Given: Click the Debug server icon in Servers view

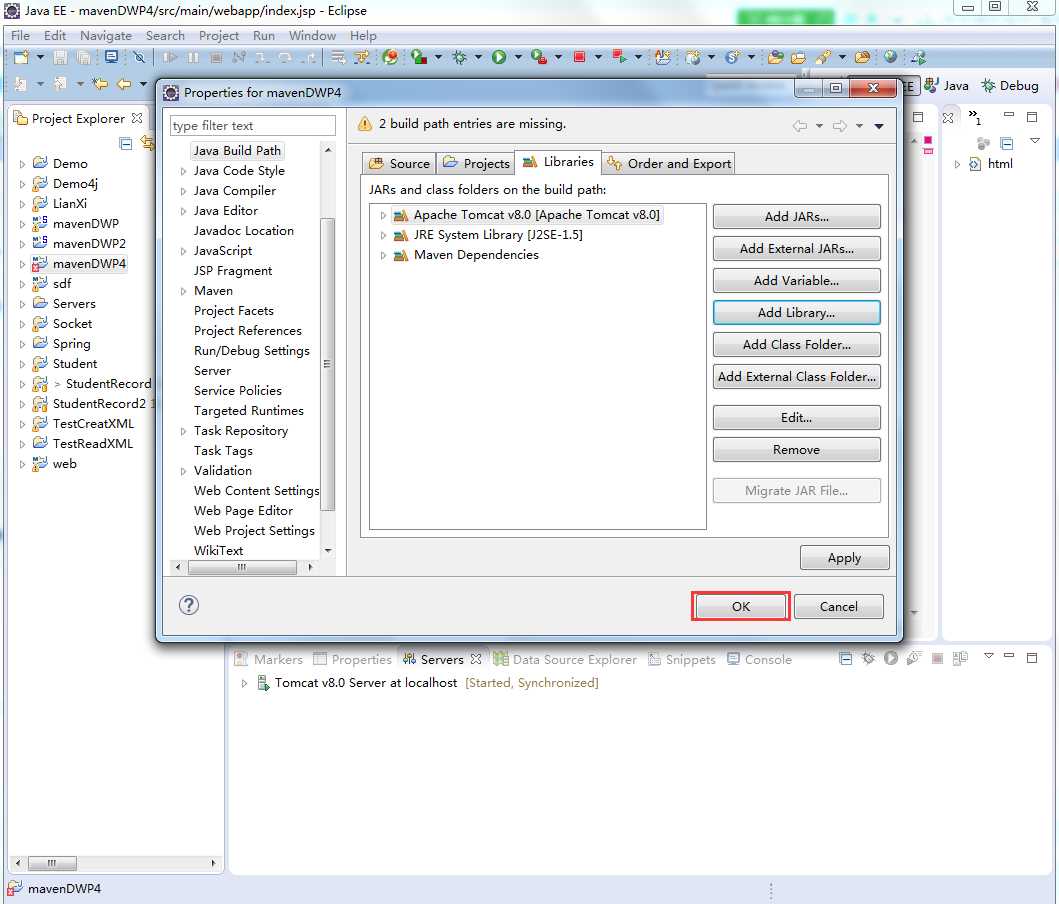Looking at the screenshot, I should pyautogui.click(x=868, y=658).
